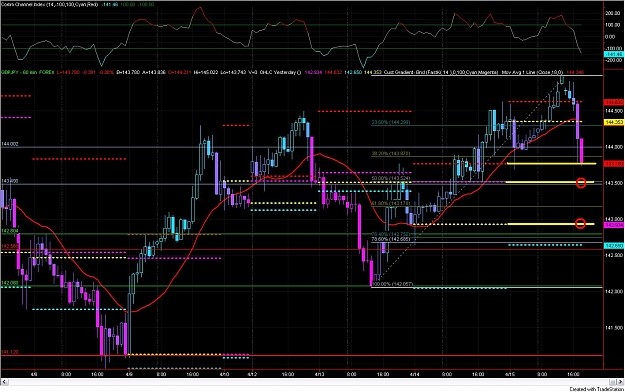625x392 pixels.
Task: Click the scrollbar left arrow below the chart
Action: (4, 382)
